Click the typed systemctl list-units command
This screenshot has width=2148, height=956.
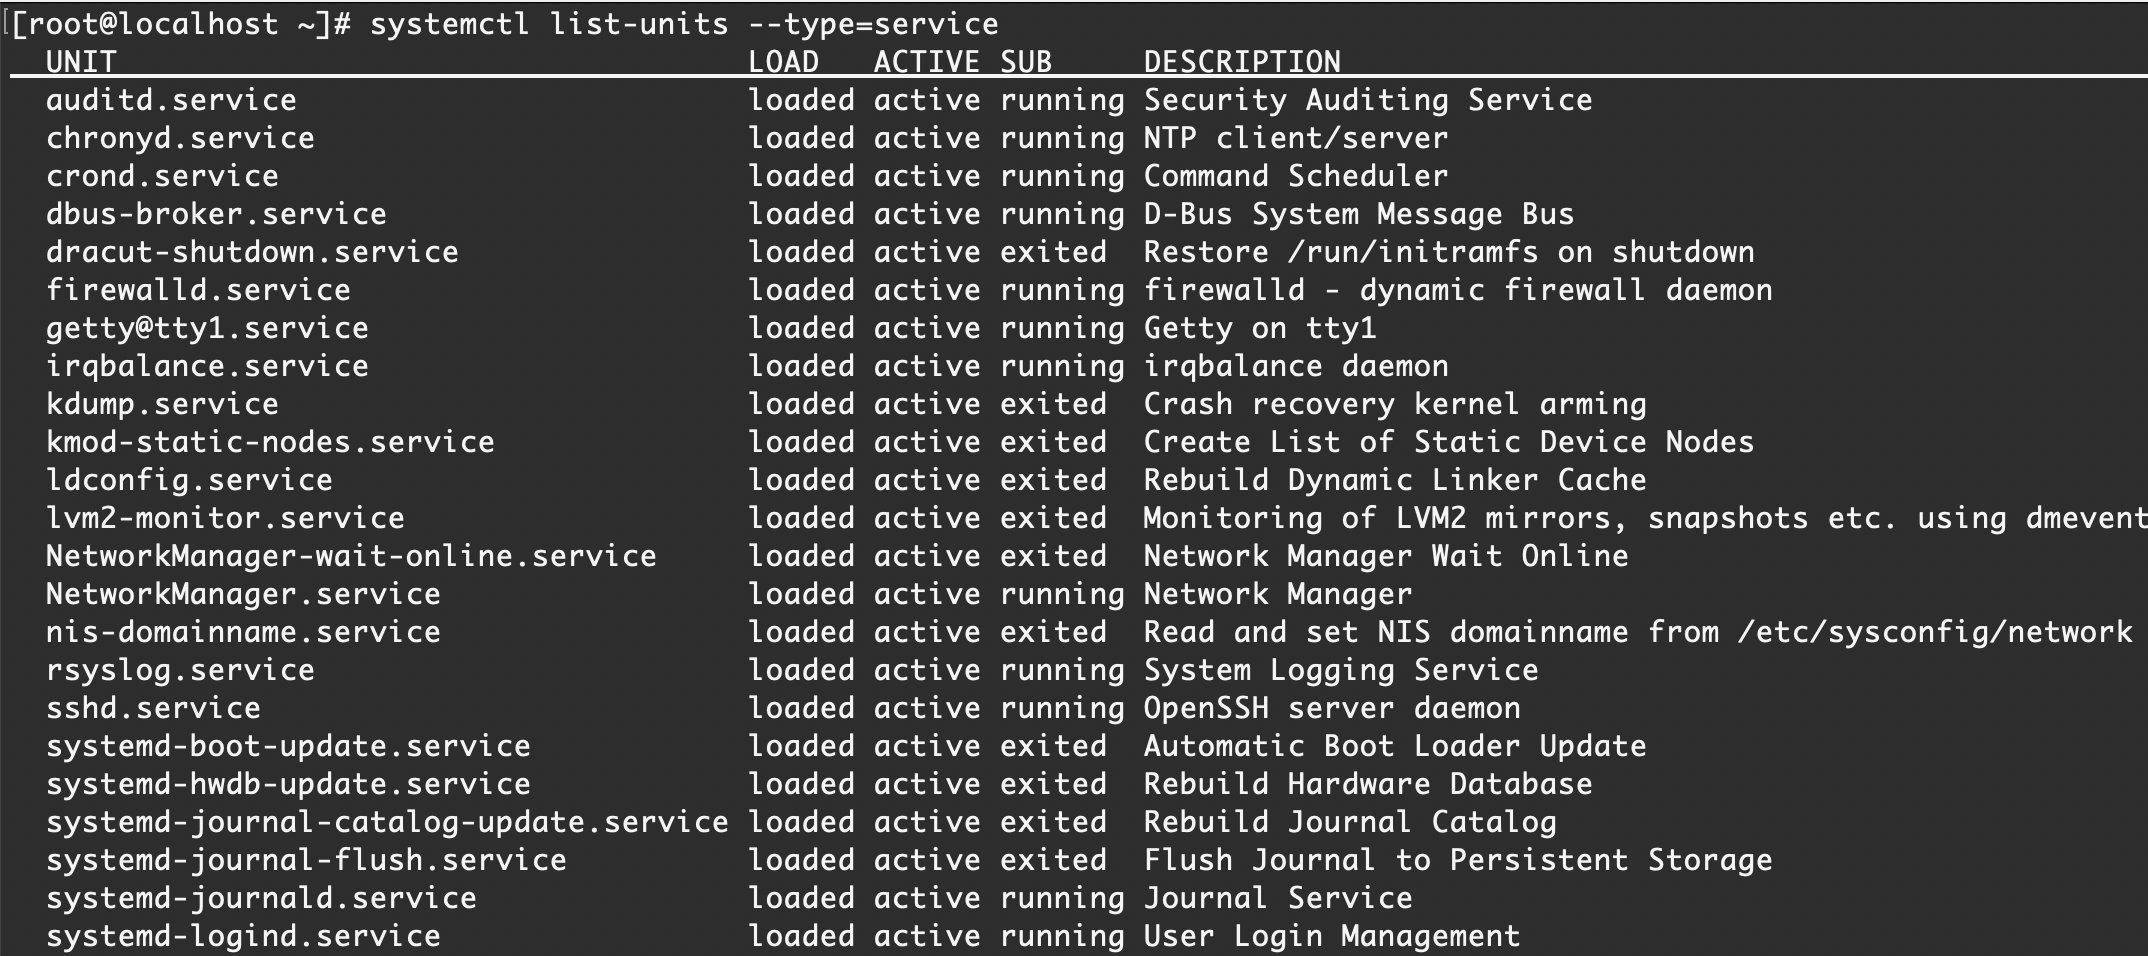click(x=684, y=24)
